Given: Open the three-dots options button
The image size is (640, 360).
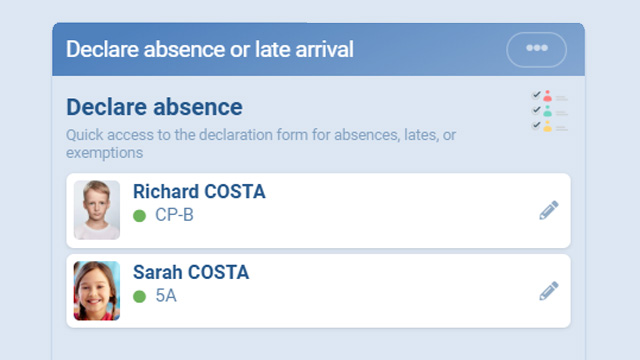Looking at the screenshot, I should tap(536, 49).
